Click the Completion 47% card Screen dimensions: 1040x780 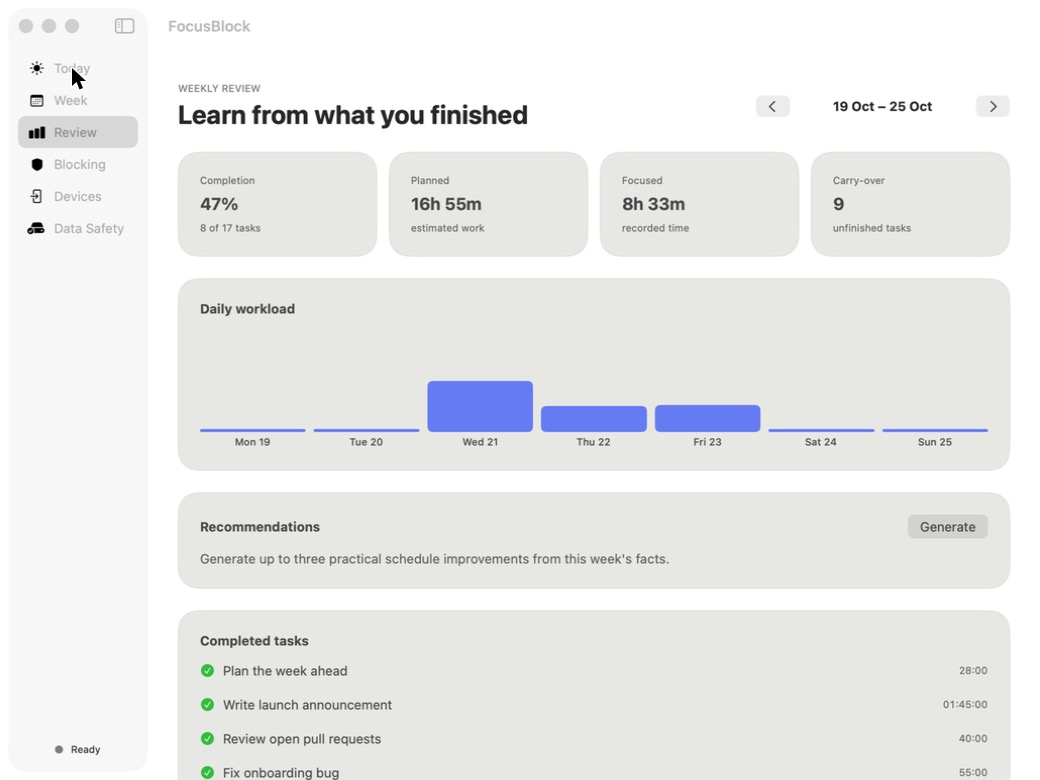[277, 204]
